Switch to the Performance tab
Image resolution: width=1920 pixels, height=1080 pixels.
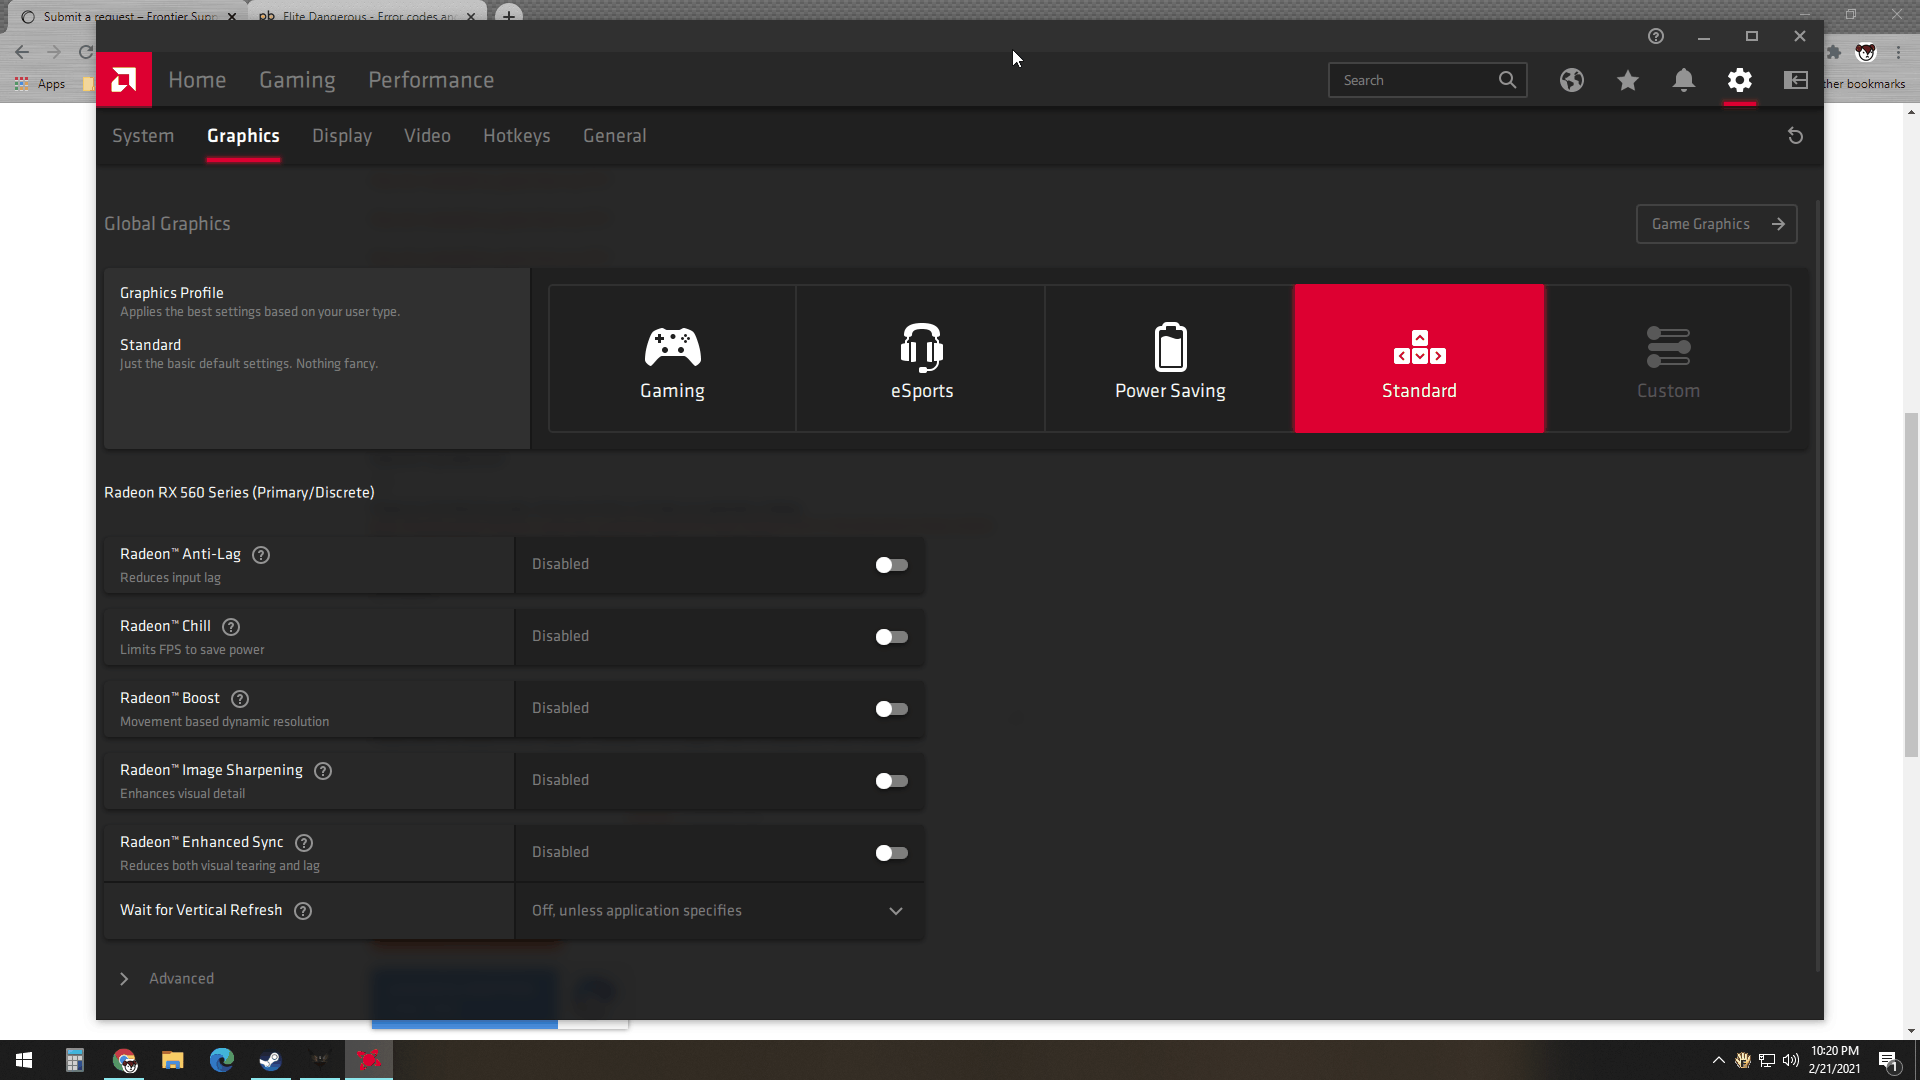(431, 80)
